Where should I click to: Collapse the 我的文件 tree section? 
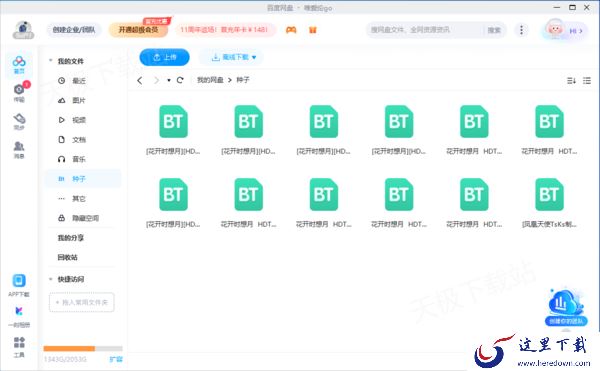[51, 61]
